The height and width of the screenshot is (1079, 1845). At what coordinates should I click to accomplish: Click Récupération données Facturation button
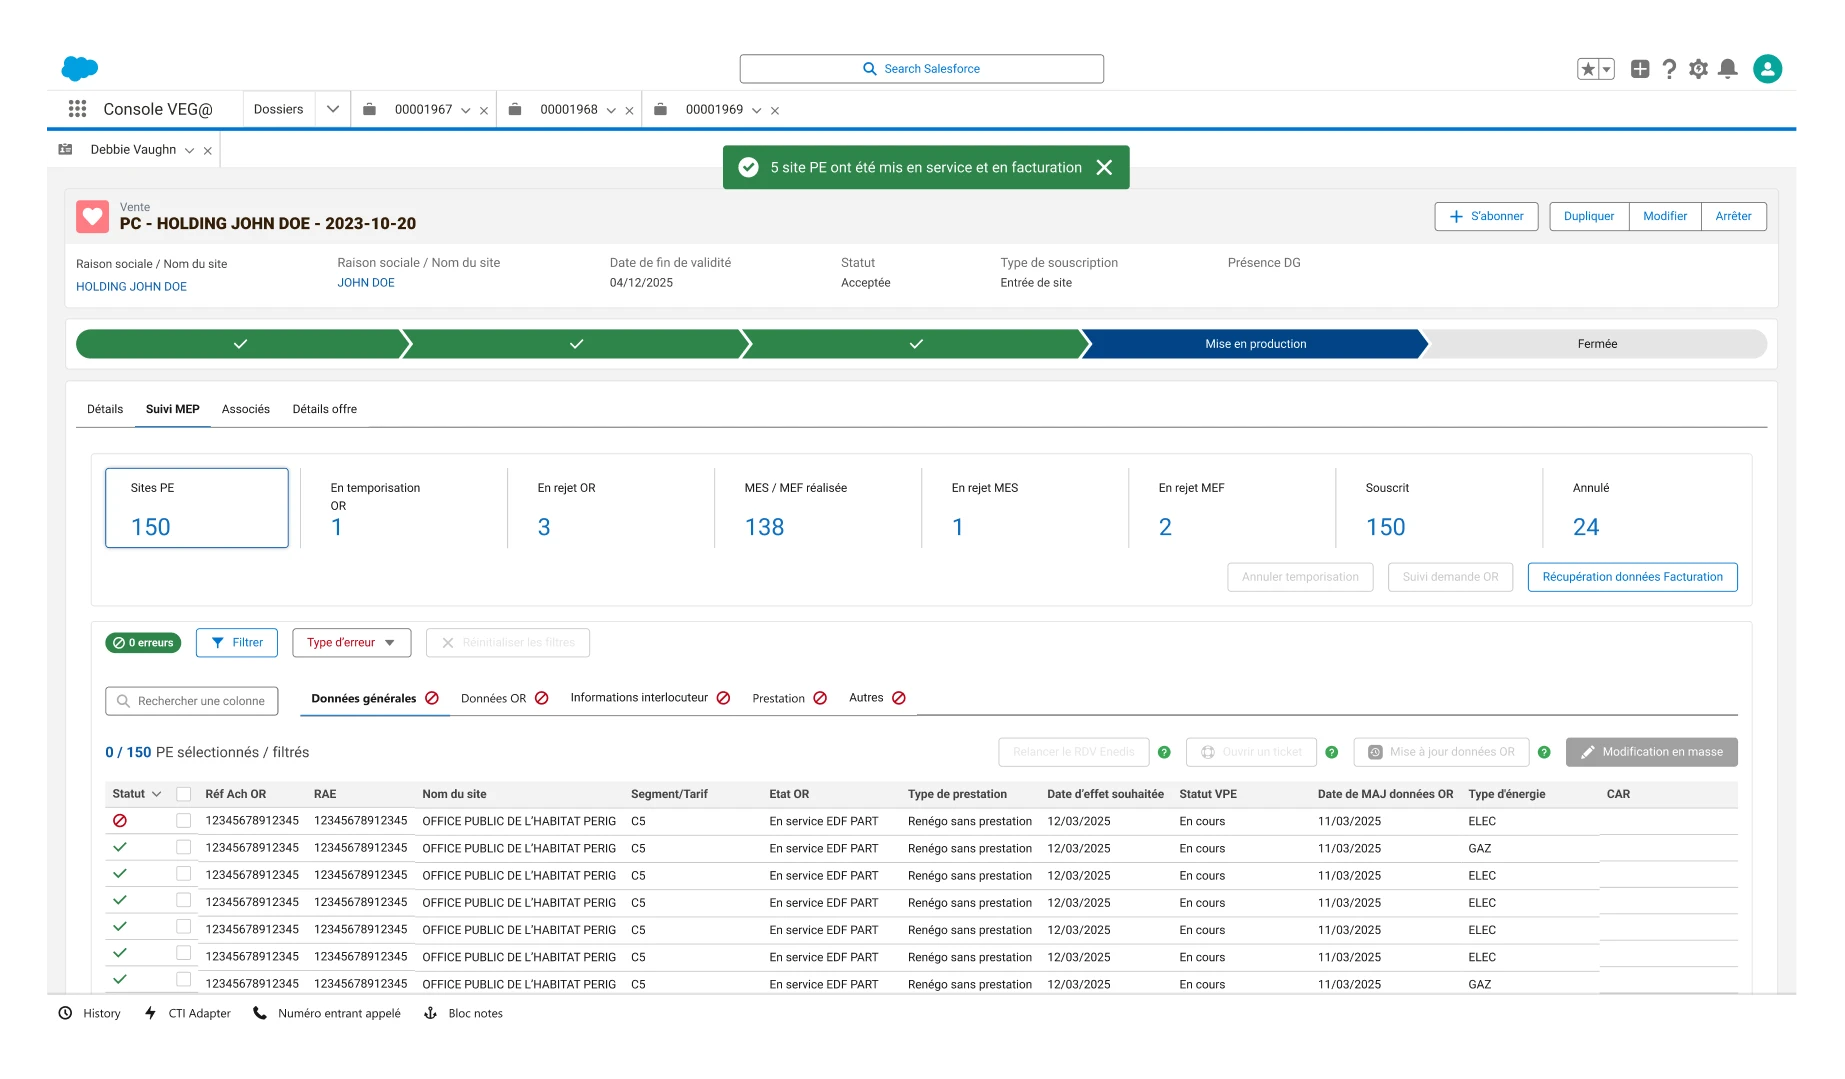pyautogui.click(x=1632, y=577)
